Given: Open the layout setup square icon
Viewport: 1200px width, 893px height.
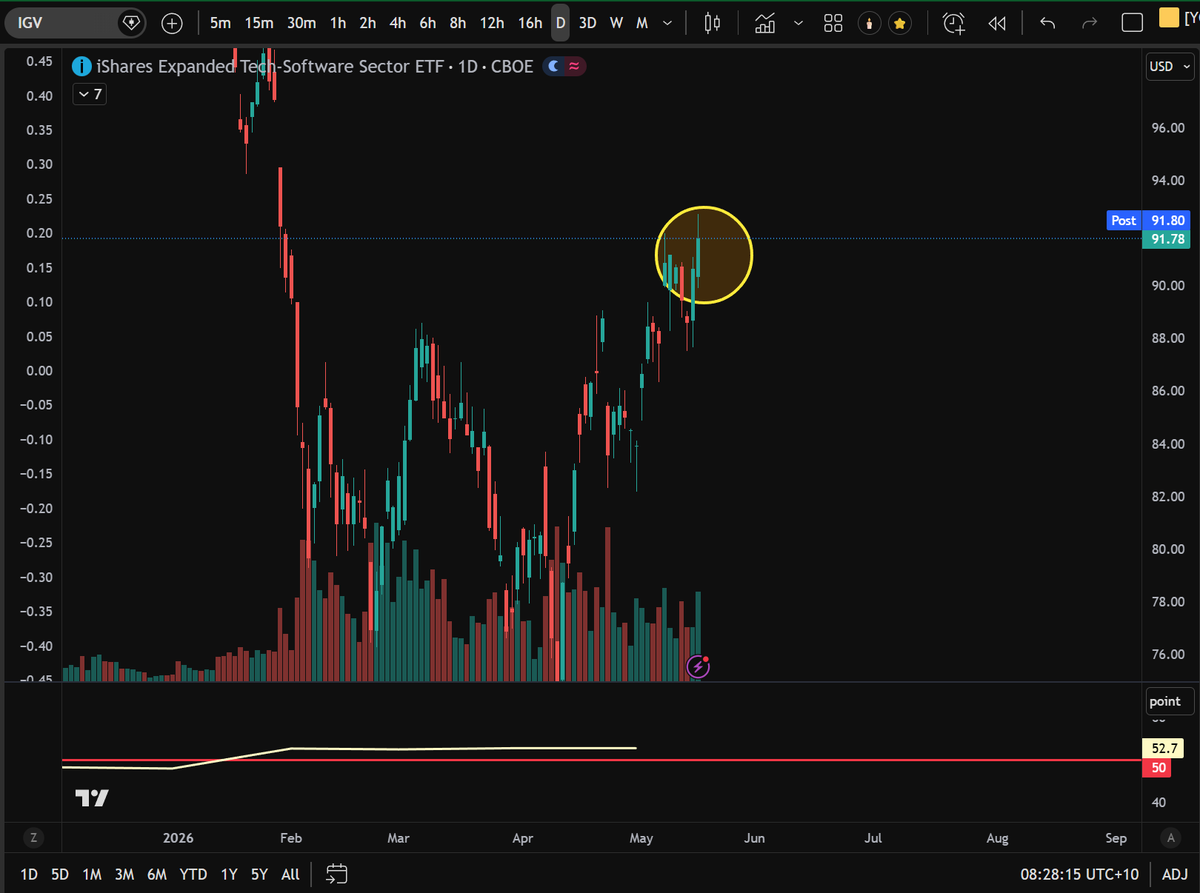Looking at the screenshot, I should (1132, 22).
